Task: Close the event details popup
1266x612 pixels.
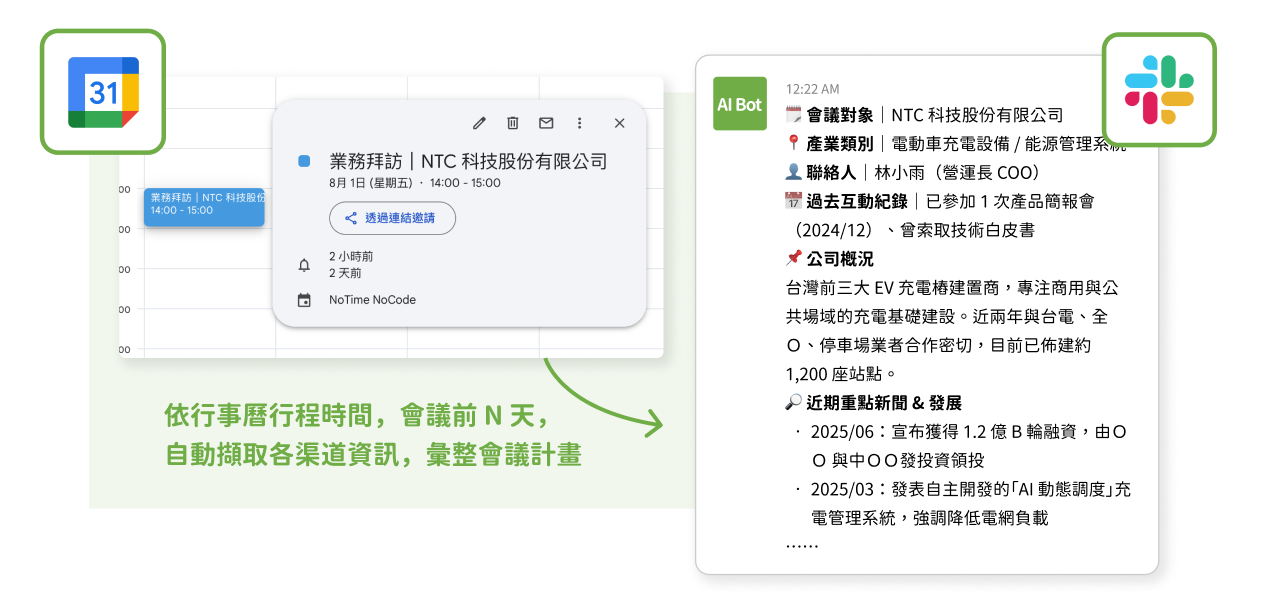Action: coord(619,123)
